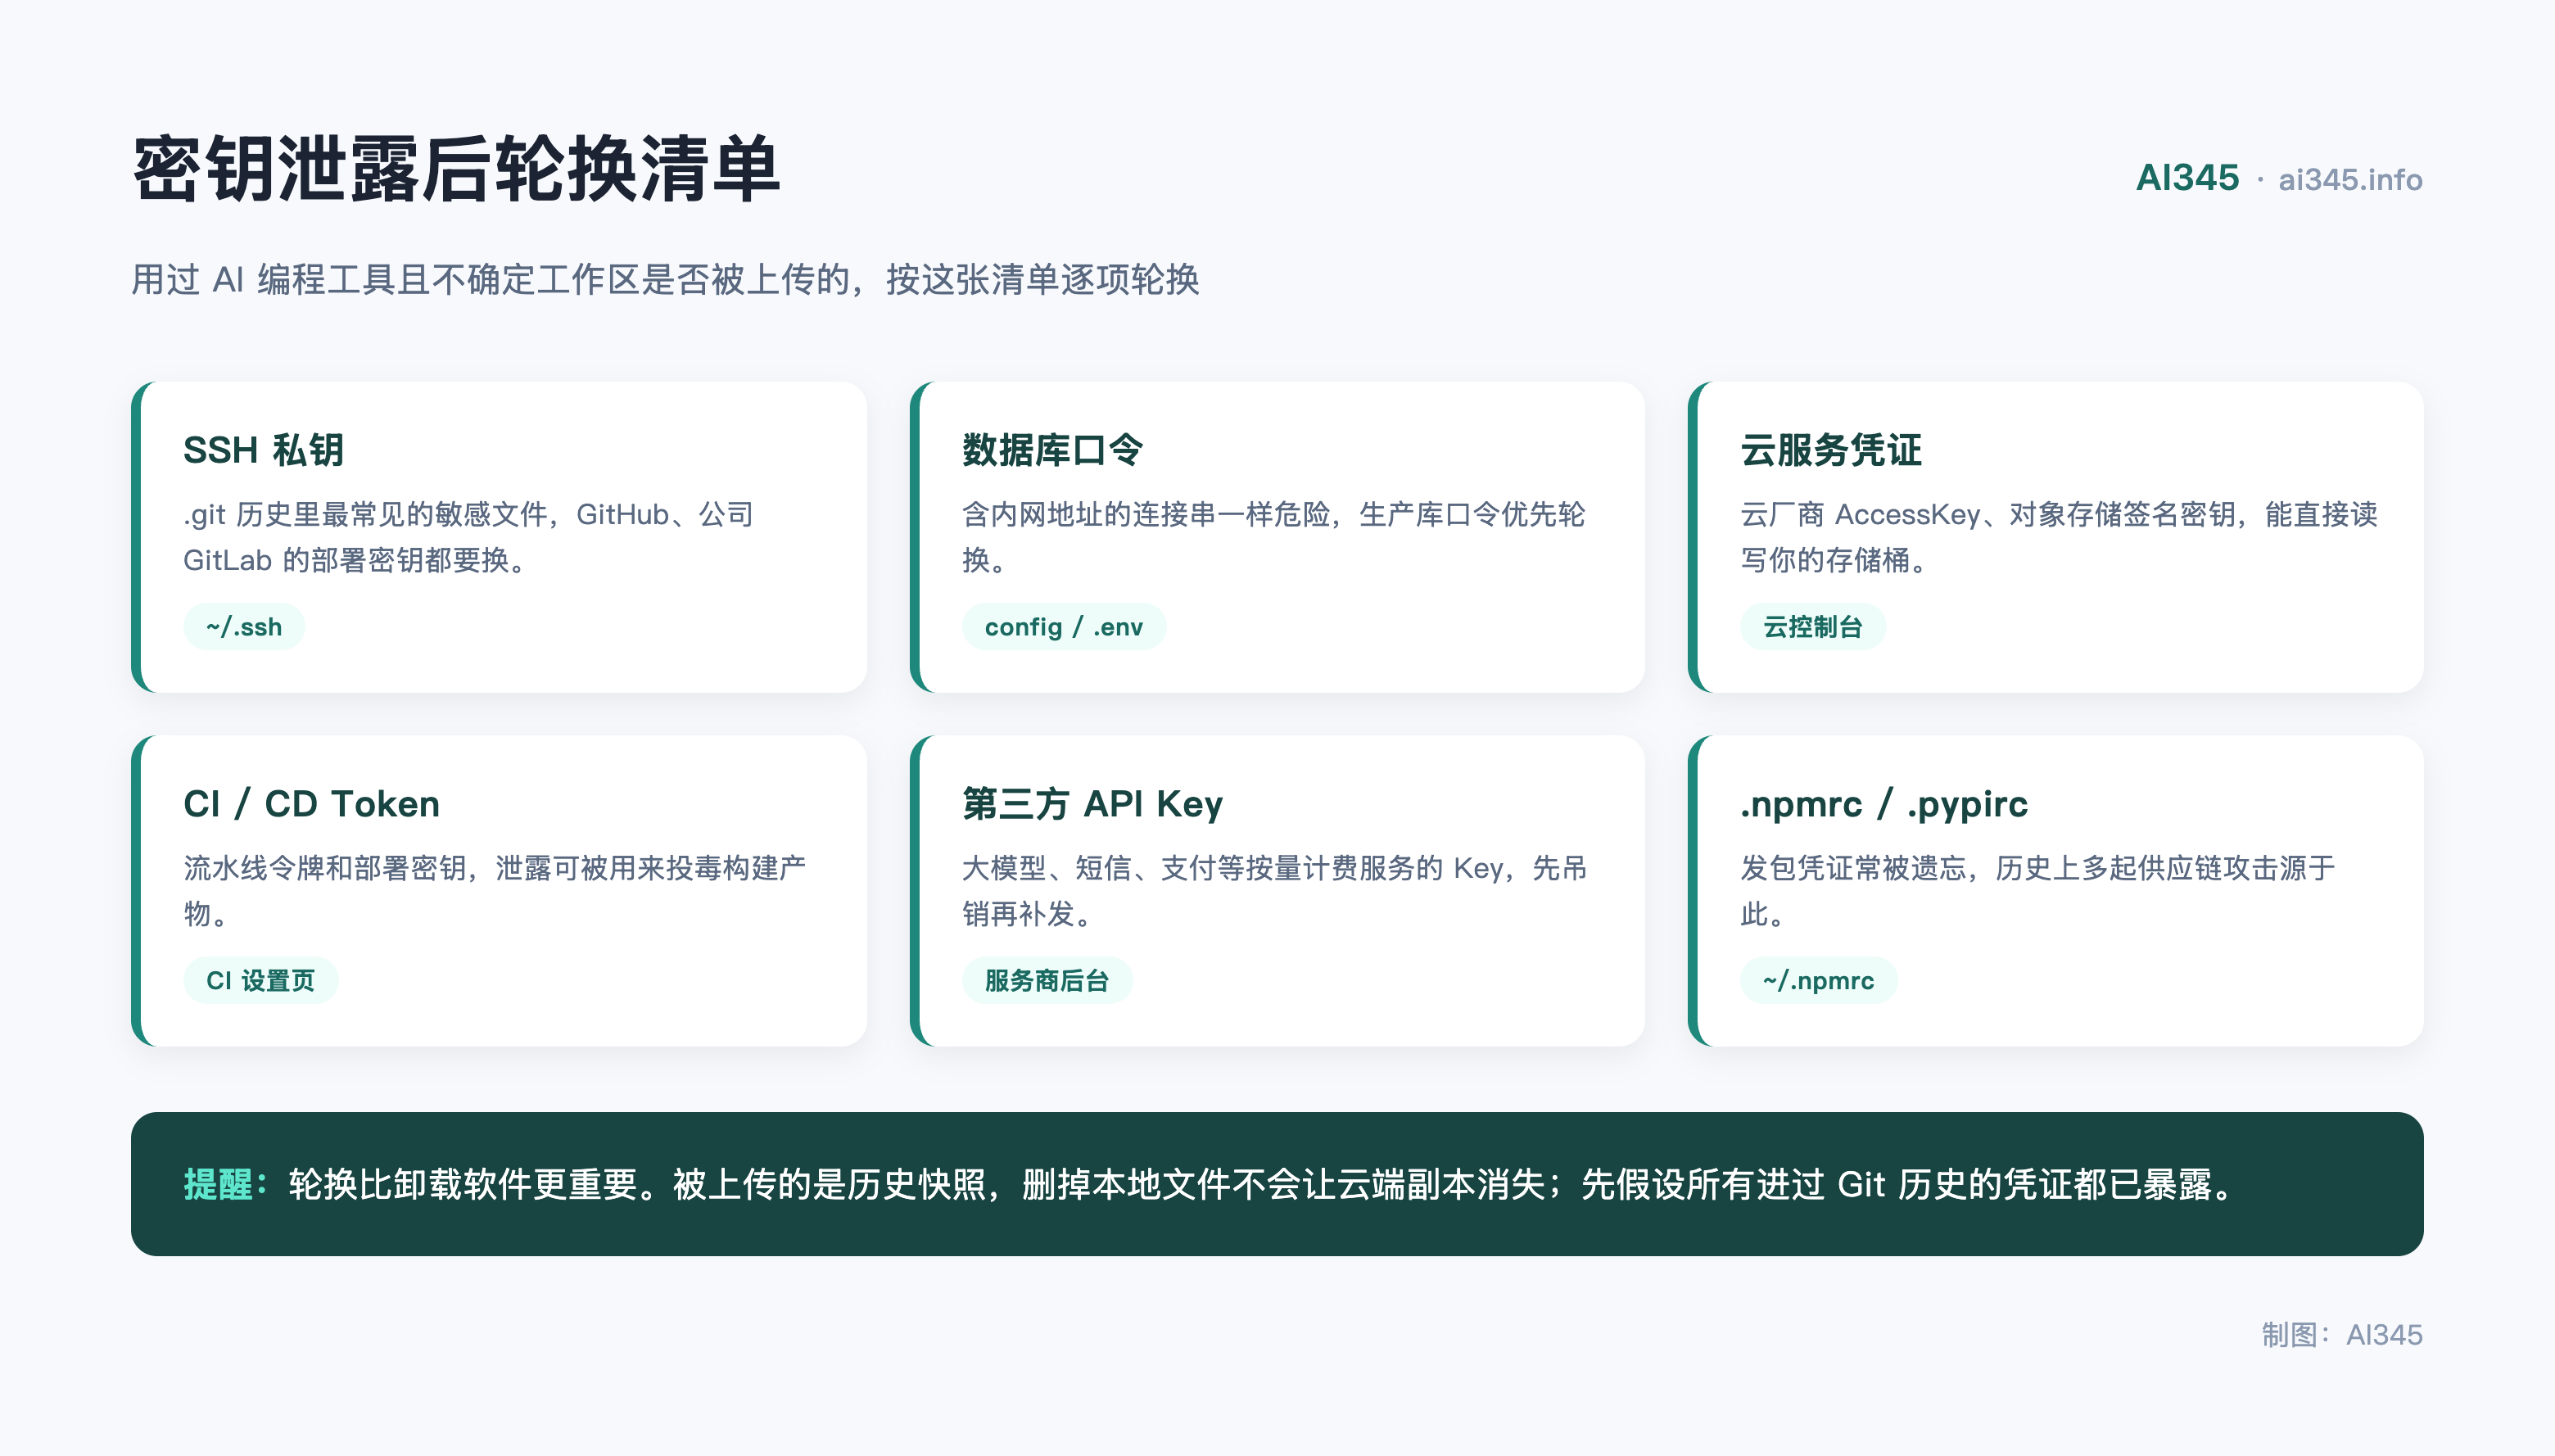
Task: Click the 服务商后台 tag pill
Action: pos(1046,980)
